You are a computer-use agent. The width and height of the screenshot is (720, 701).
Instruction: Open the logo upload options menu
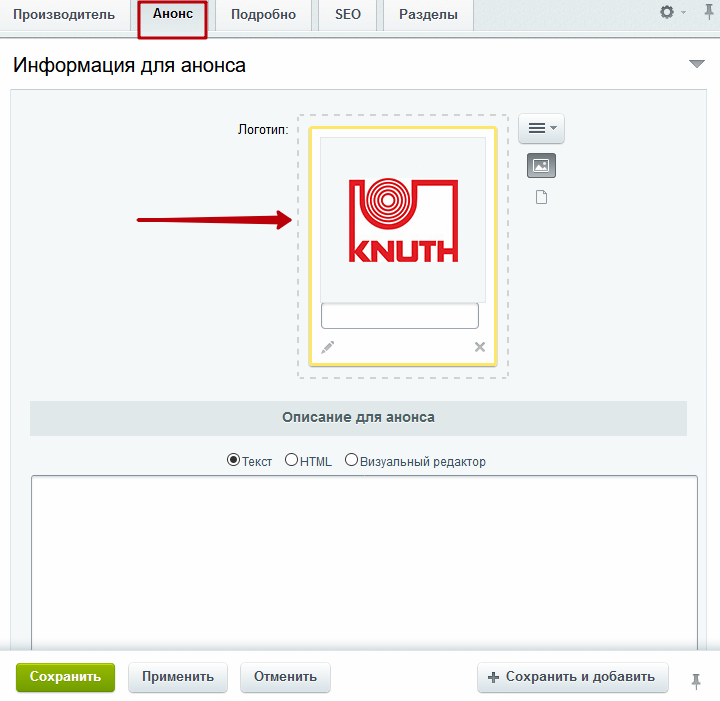click(x=541, y=129)
